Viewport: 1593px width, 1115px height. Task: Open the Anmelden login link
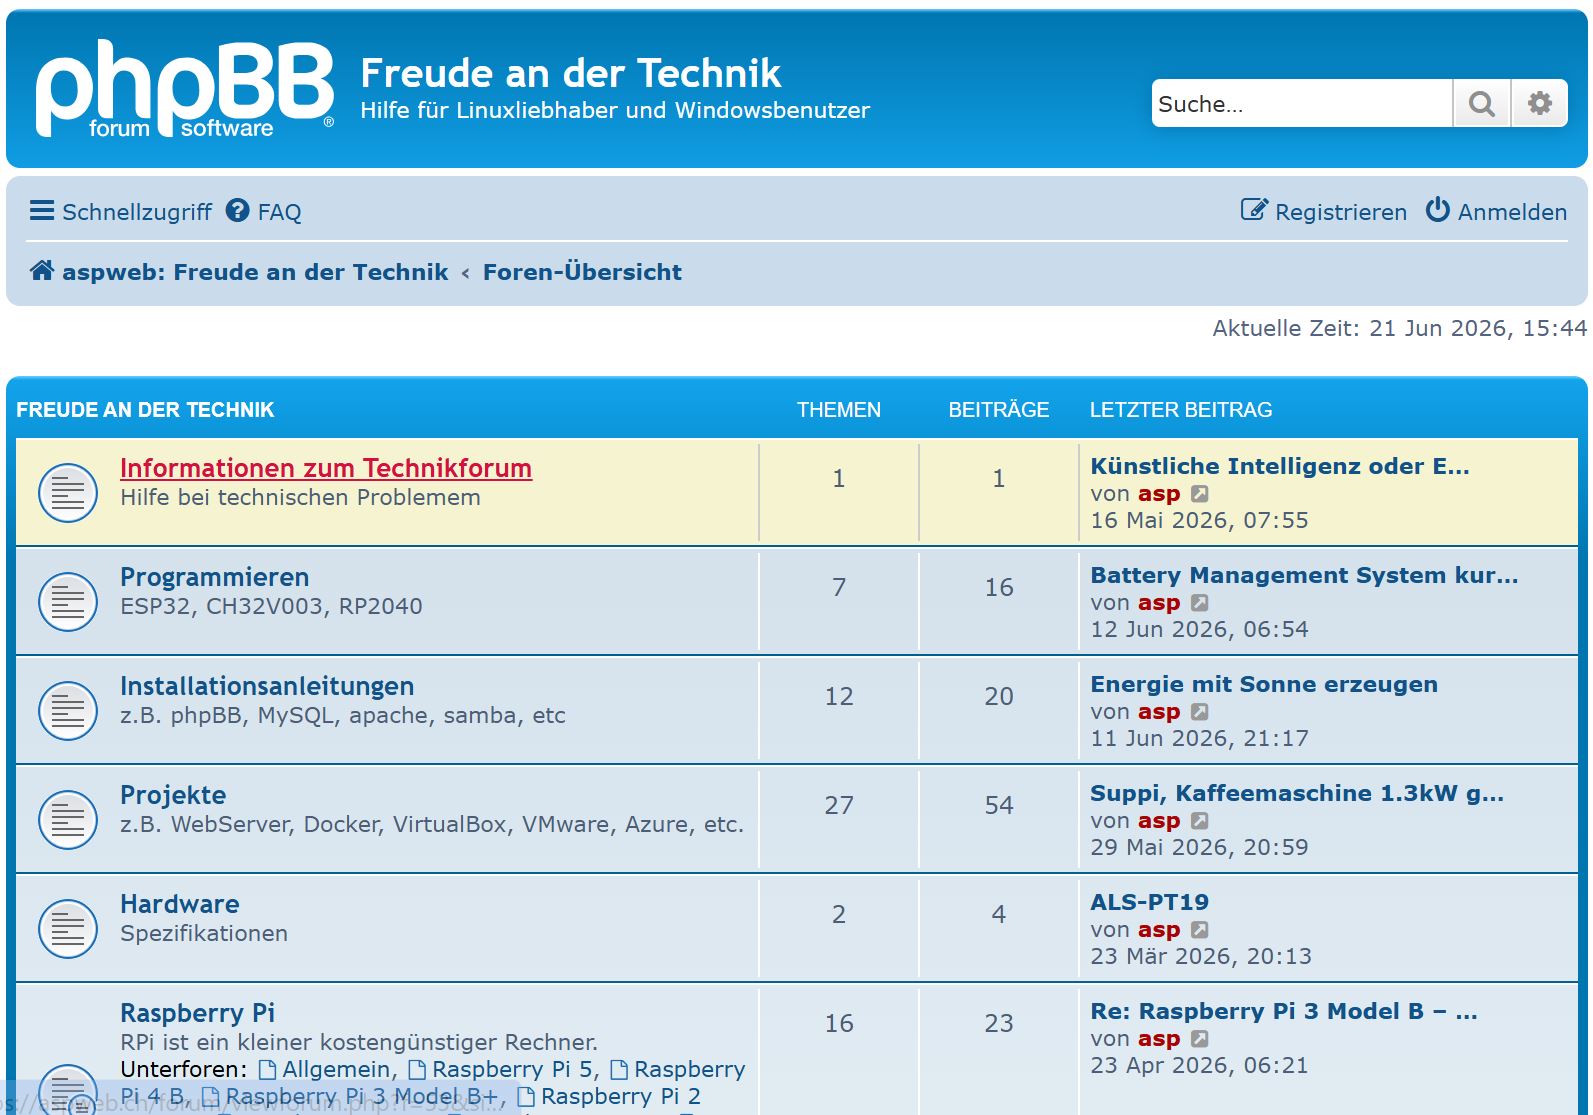coord(1497,211)
